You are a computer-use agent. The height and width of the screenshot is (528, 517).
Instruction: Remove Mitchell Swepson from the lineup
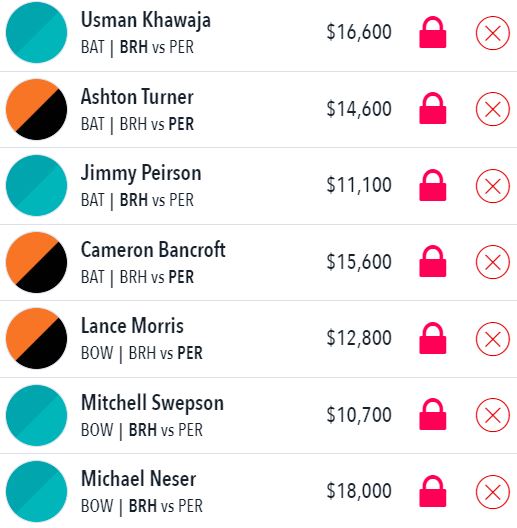coord(492,415)
